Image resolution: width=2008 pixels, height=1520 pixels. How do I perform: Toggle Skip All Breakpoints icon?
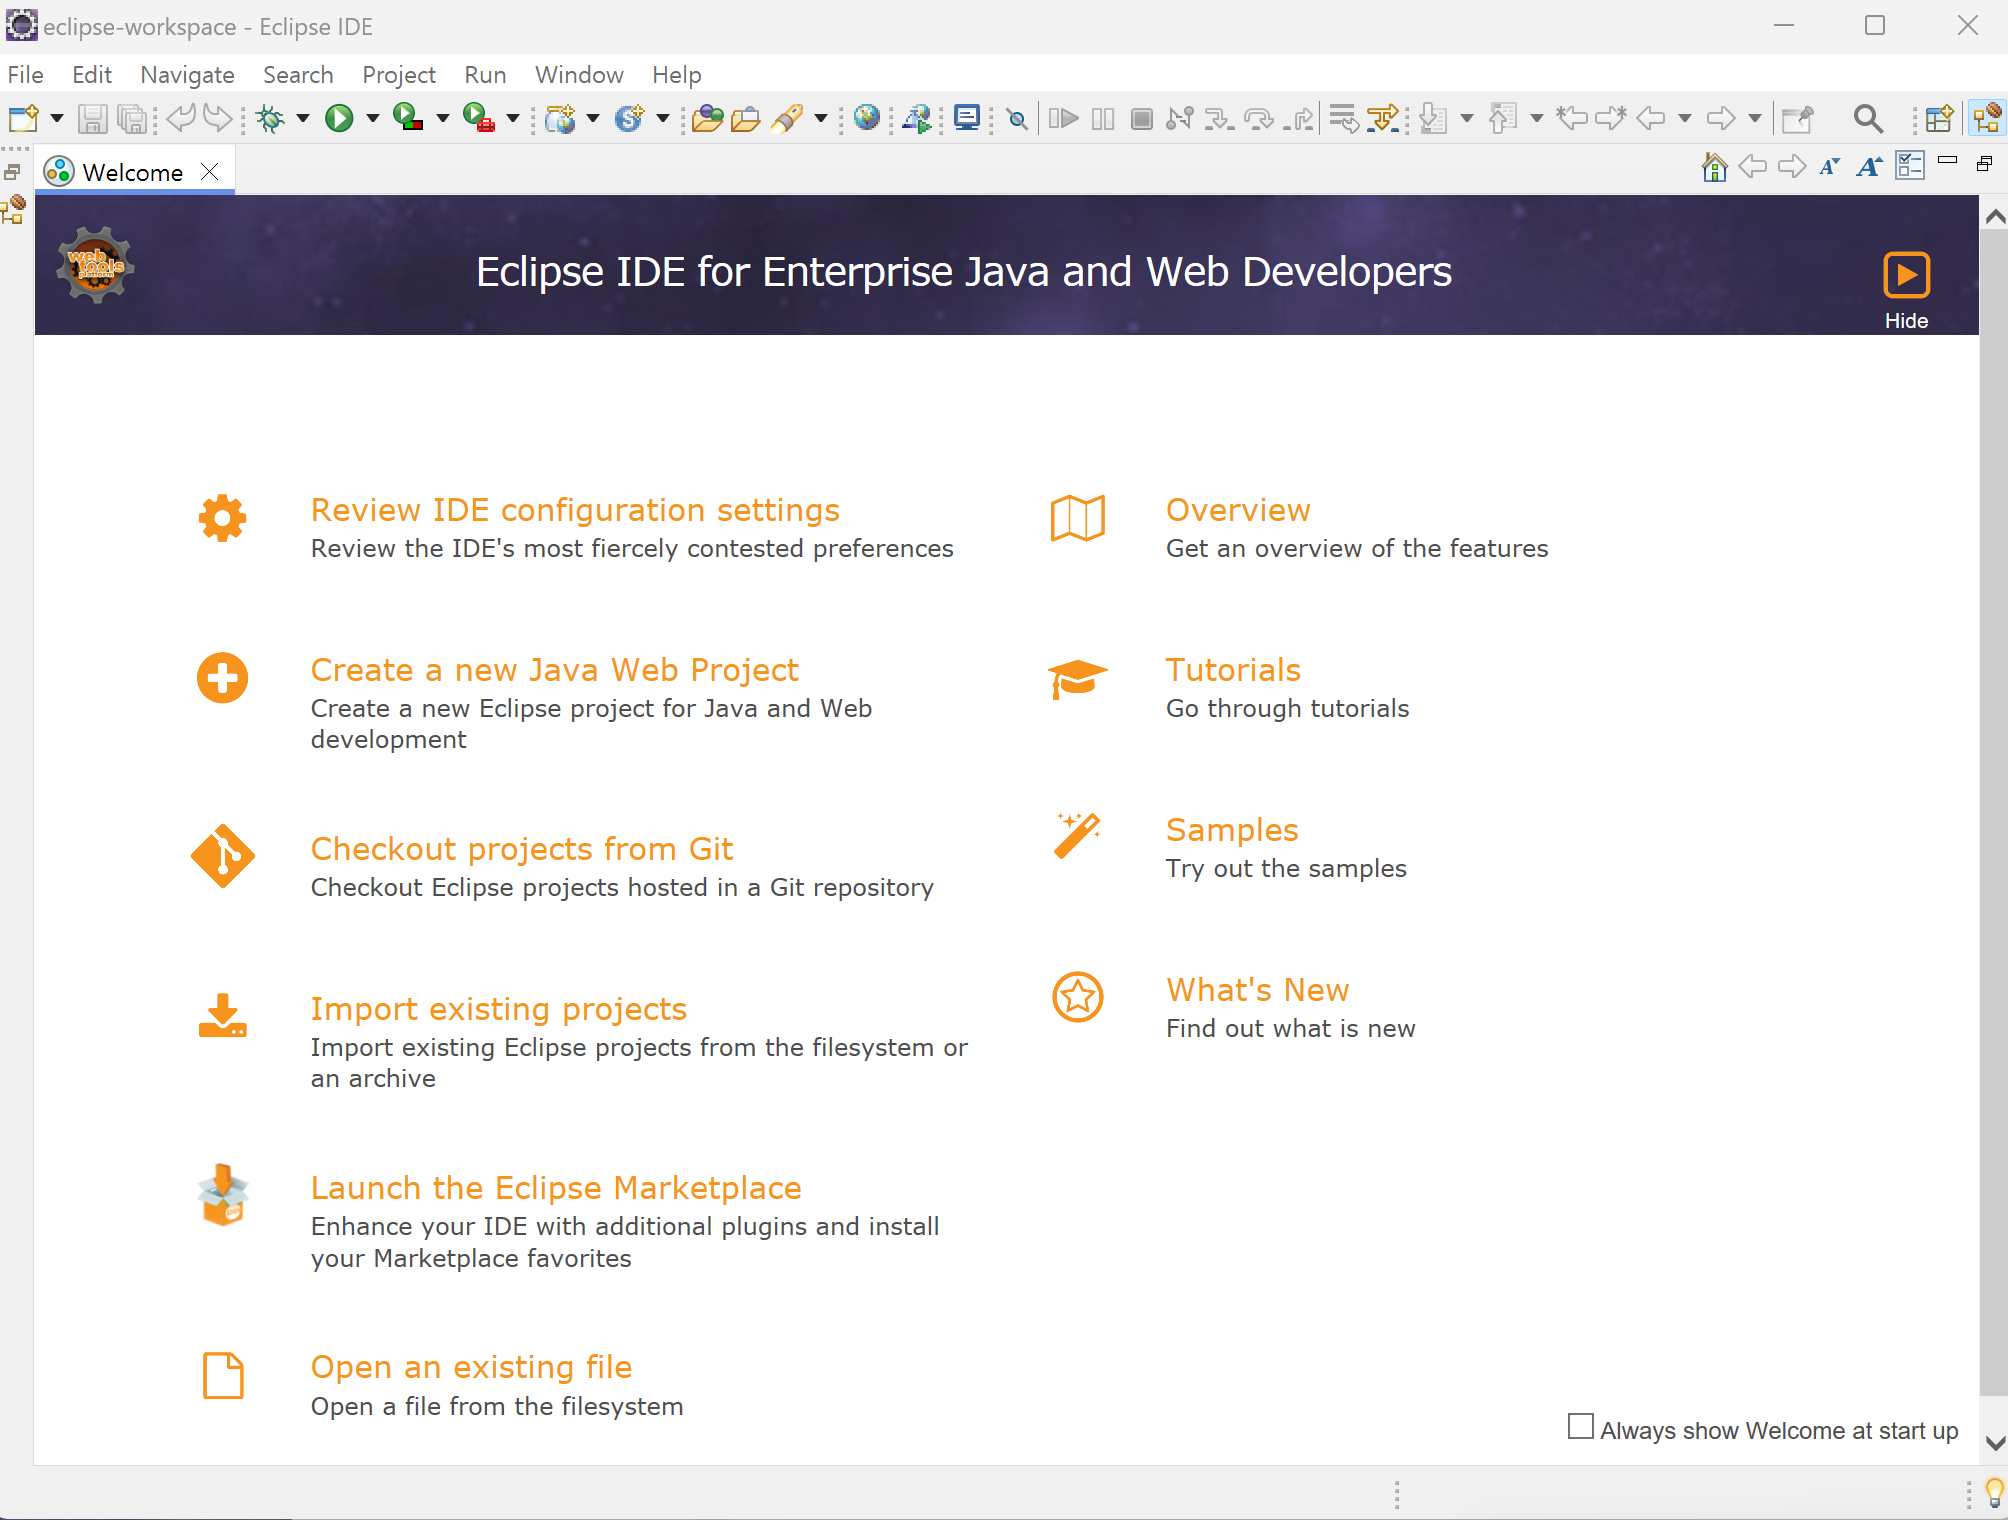[1017, 119]
